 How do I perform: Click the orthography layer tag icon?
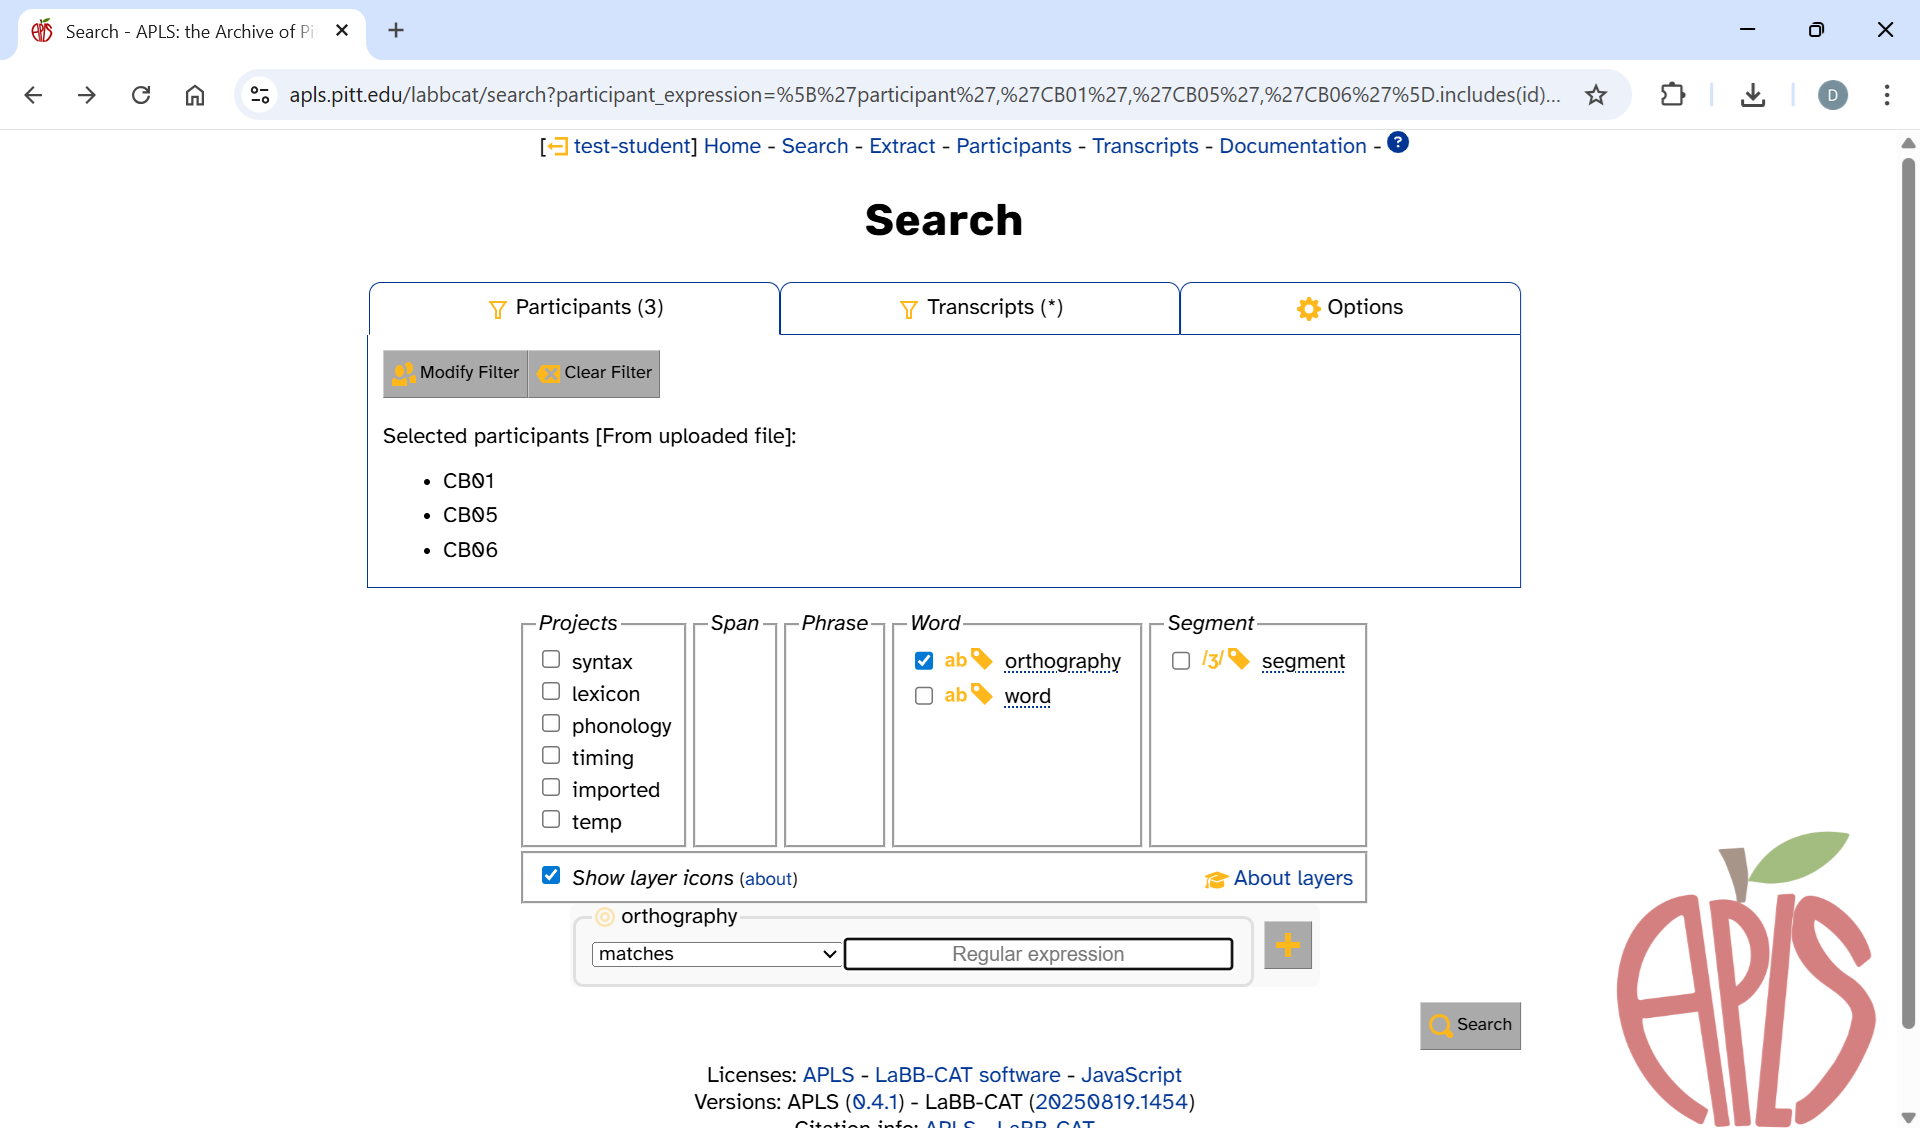[982, 659]
